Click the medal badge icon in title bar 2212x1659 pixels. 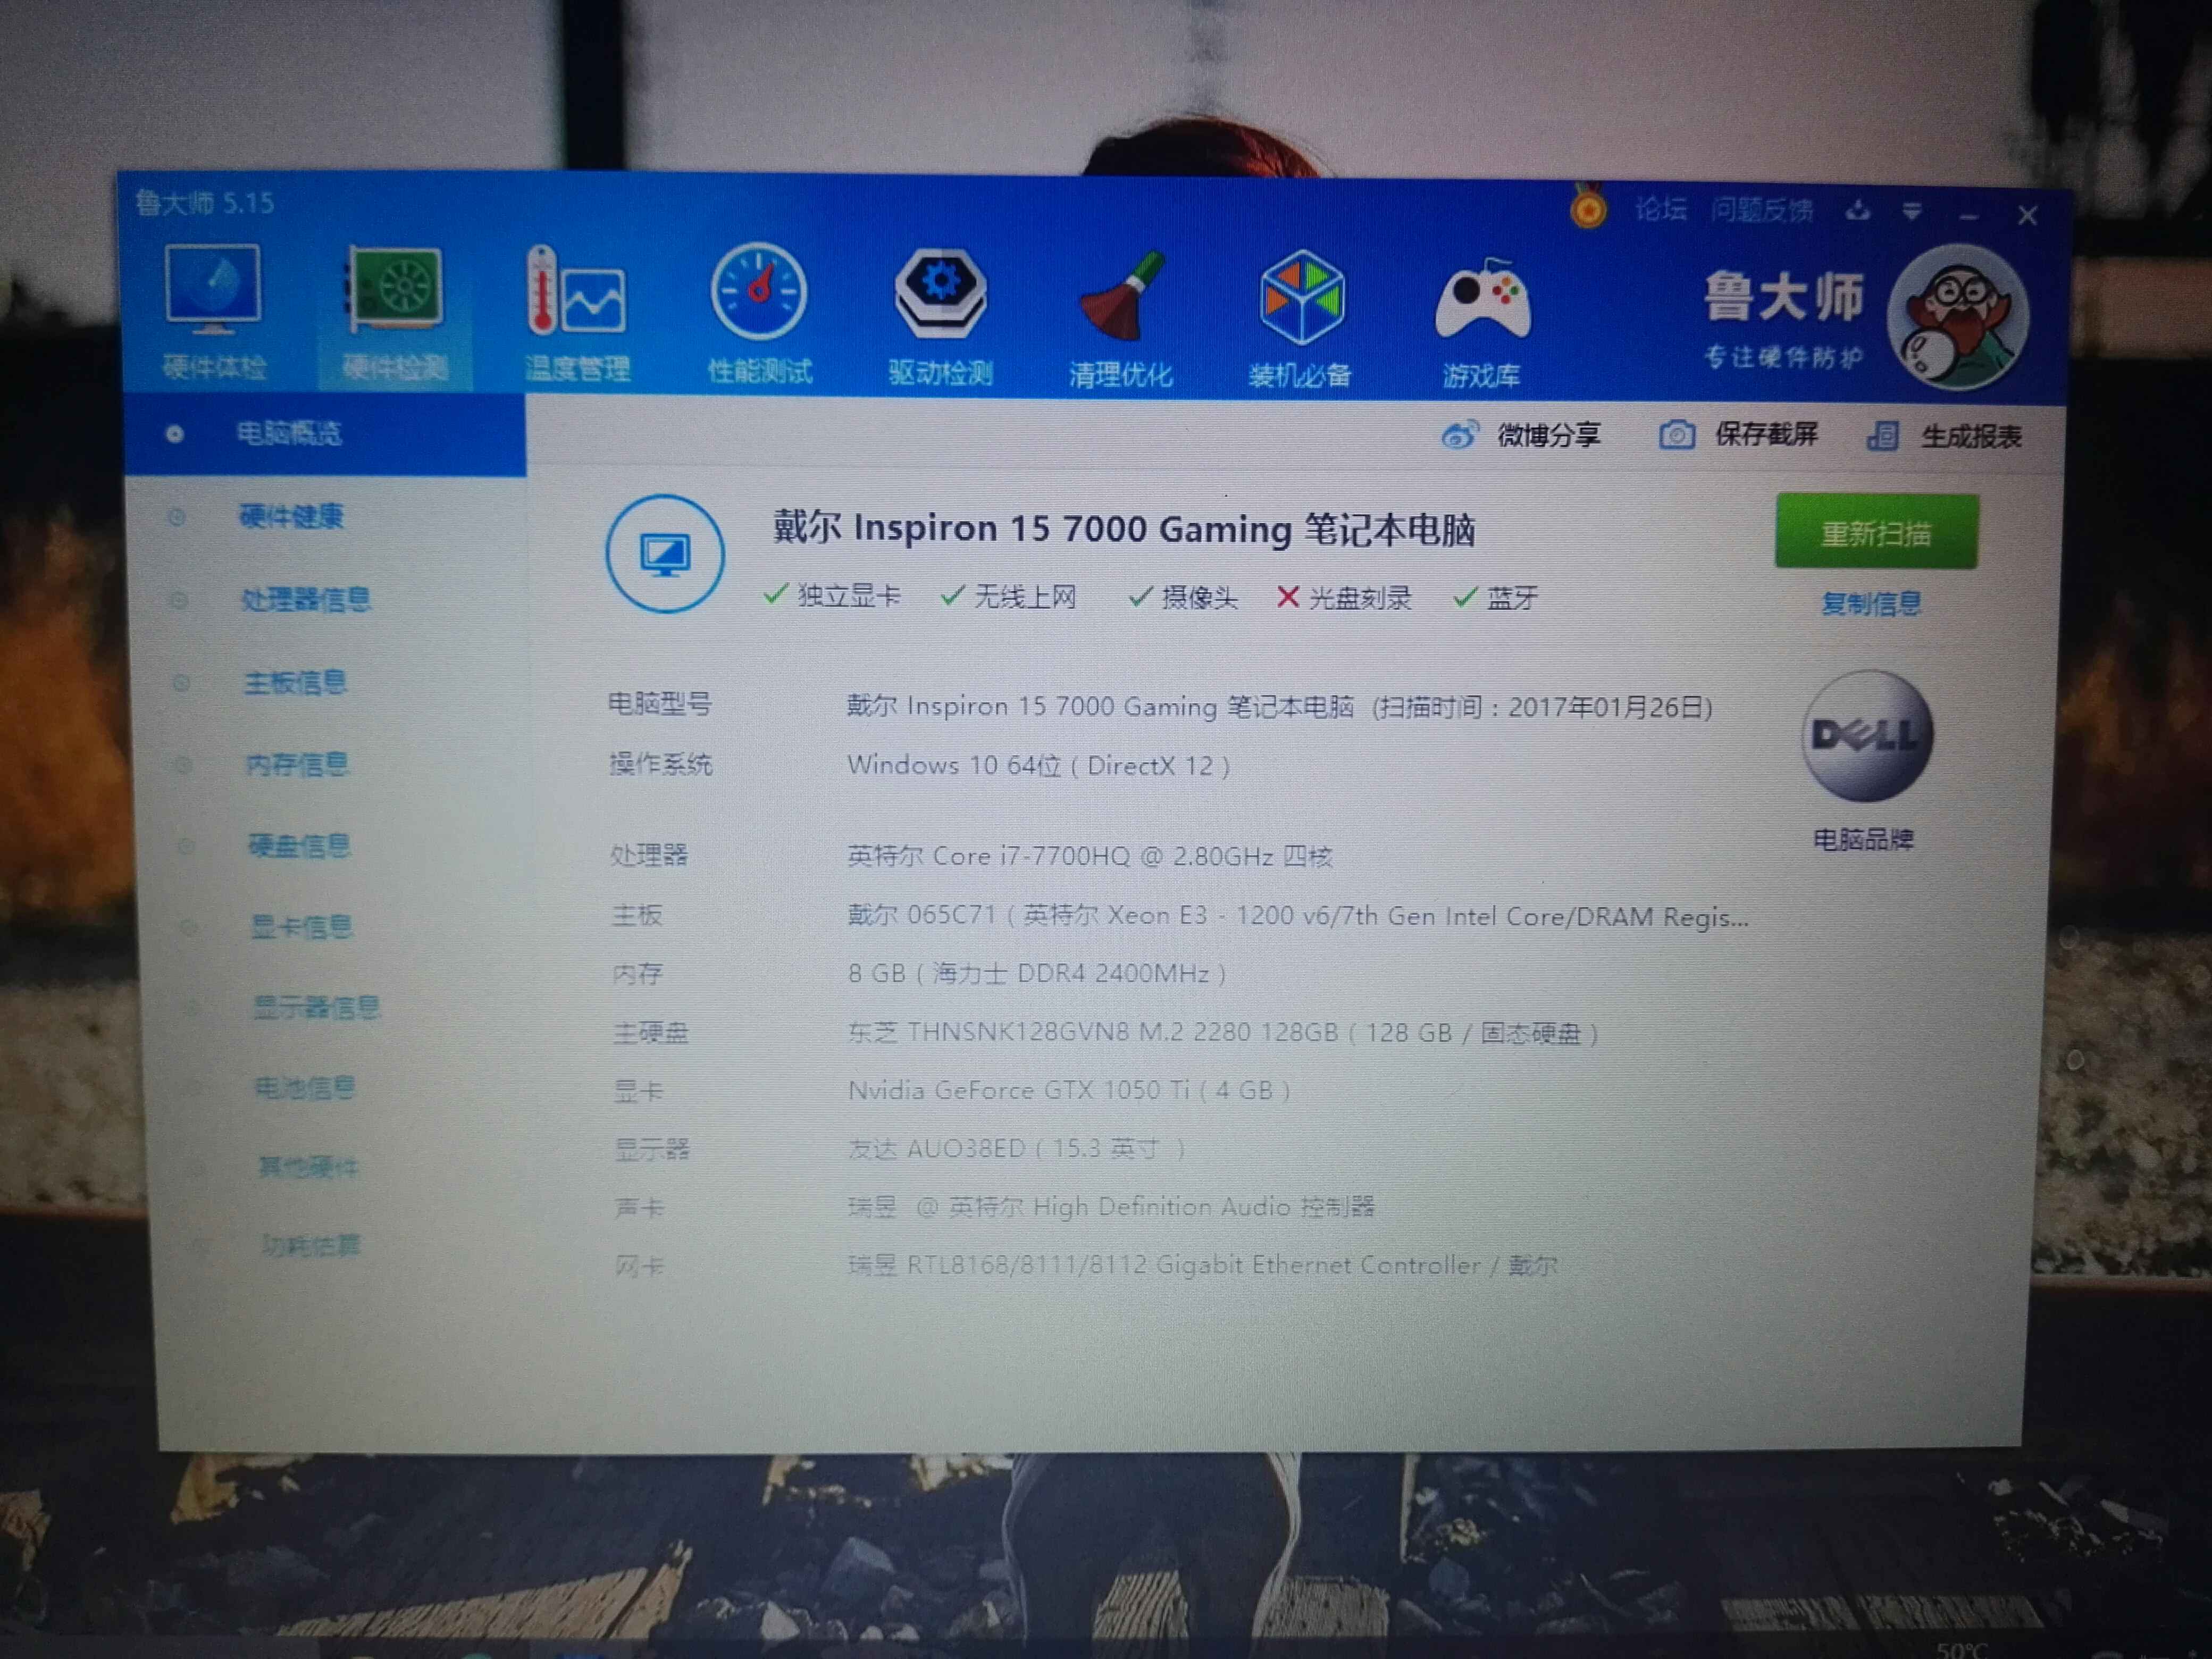click(1587, 207)
